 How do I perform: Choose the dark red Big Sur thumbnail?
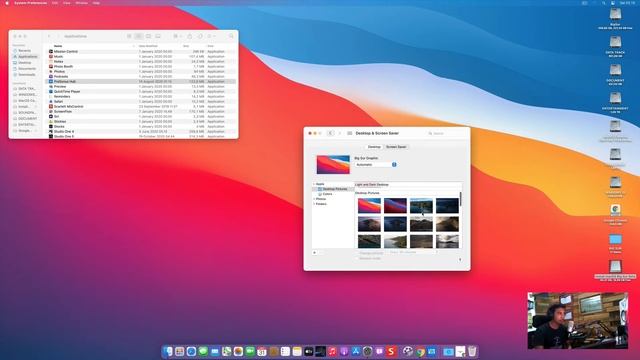point(395,206)
